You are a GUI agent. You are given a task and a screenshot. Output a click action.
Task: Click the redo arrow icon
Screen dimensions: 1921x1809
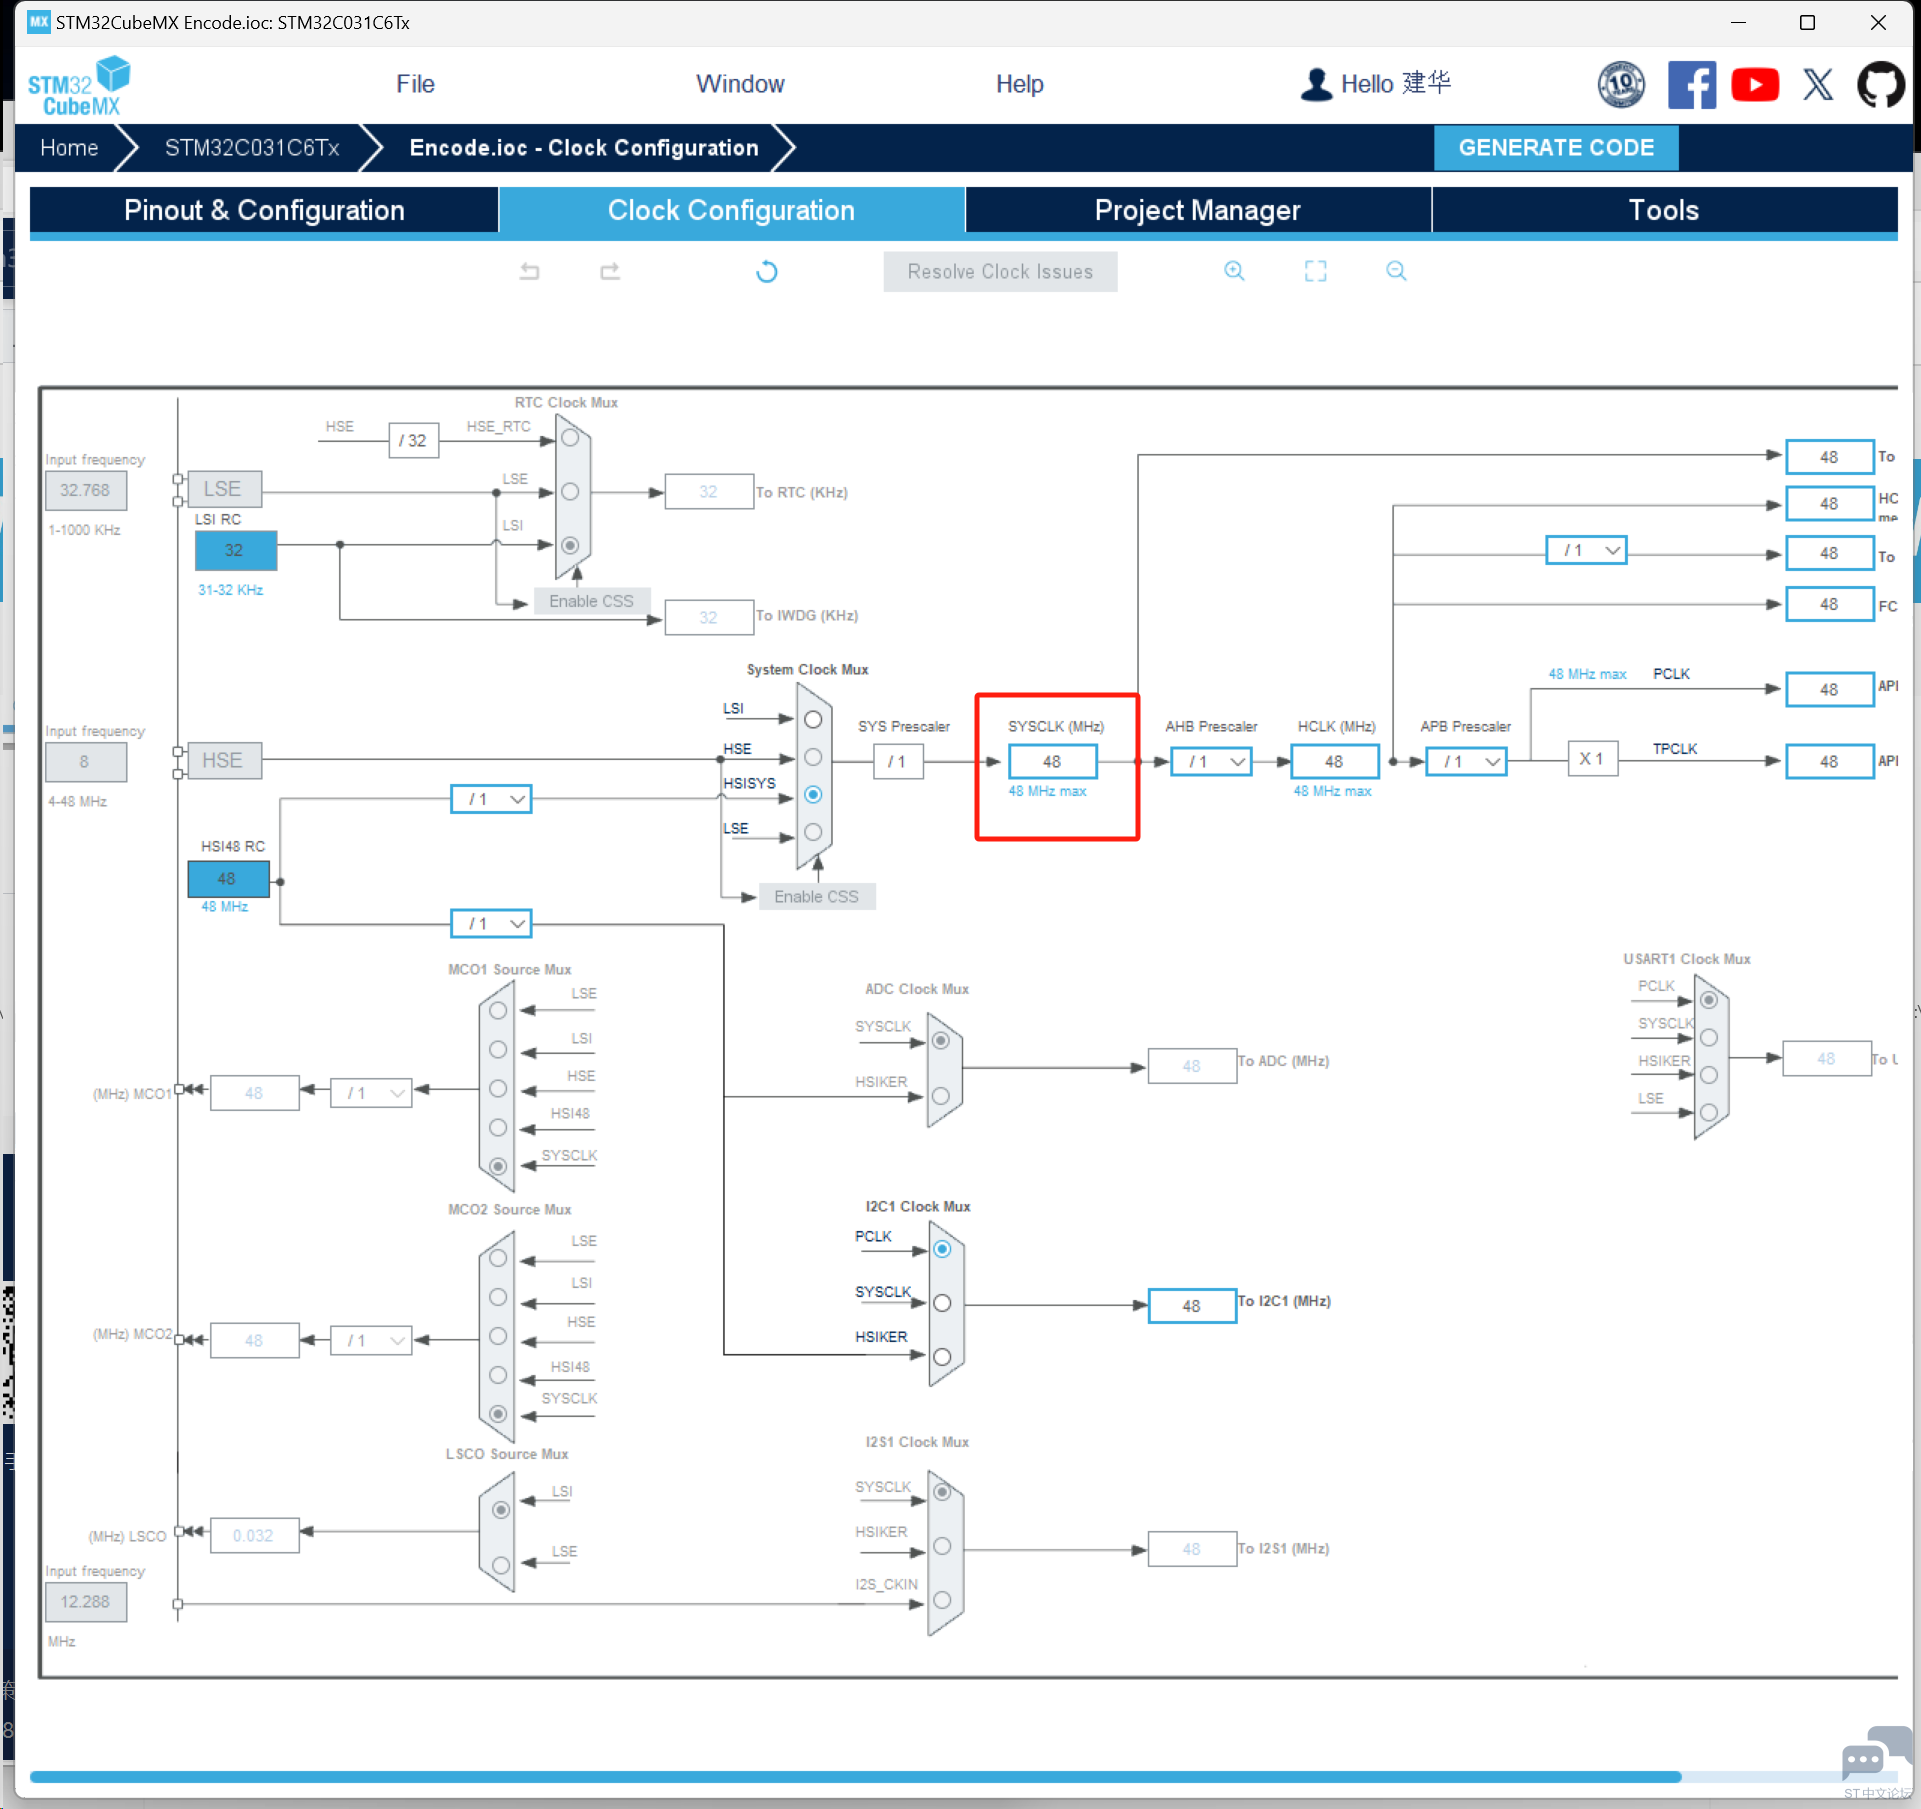(x=610, y=271)
